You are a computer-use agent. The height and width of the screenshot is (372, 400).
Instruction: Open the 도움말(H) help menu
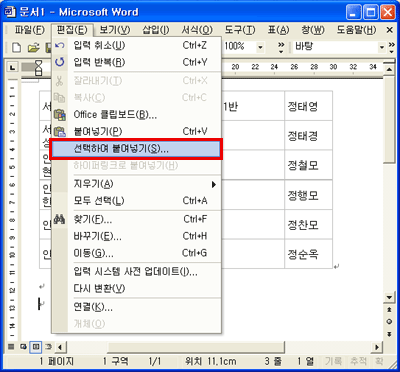tap(356, 30)
